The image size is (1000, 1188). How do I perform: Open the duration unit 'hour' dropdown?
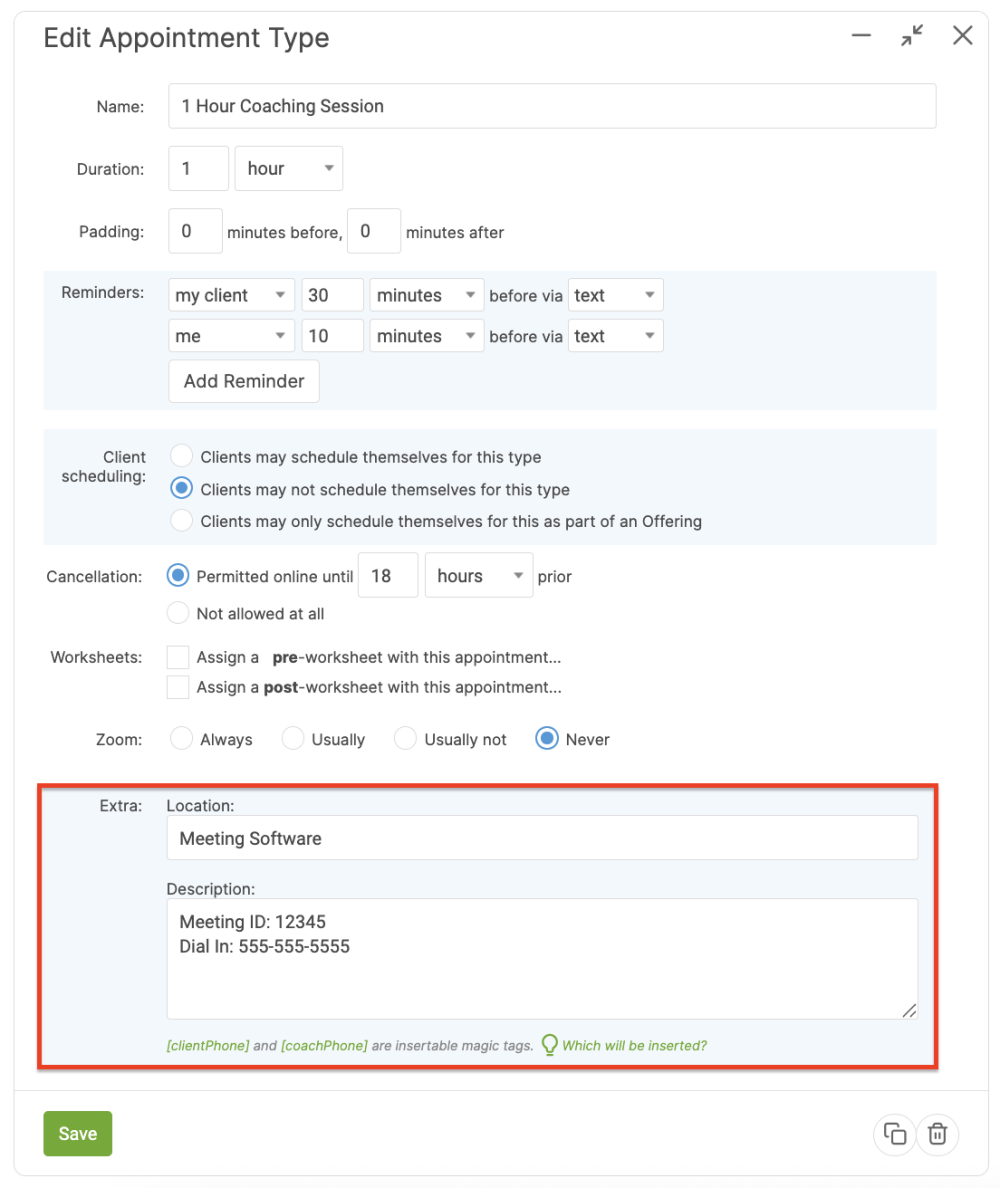click(289, 169)
